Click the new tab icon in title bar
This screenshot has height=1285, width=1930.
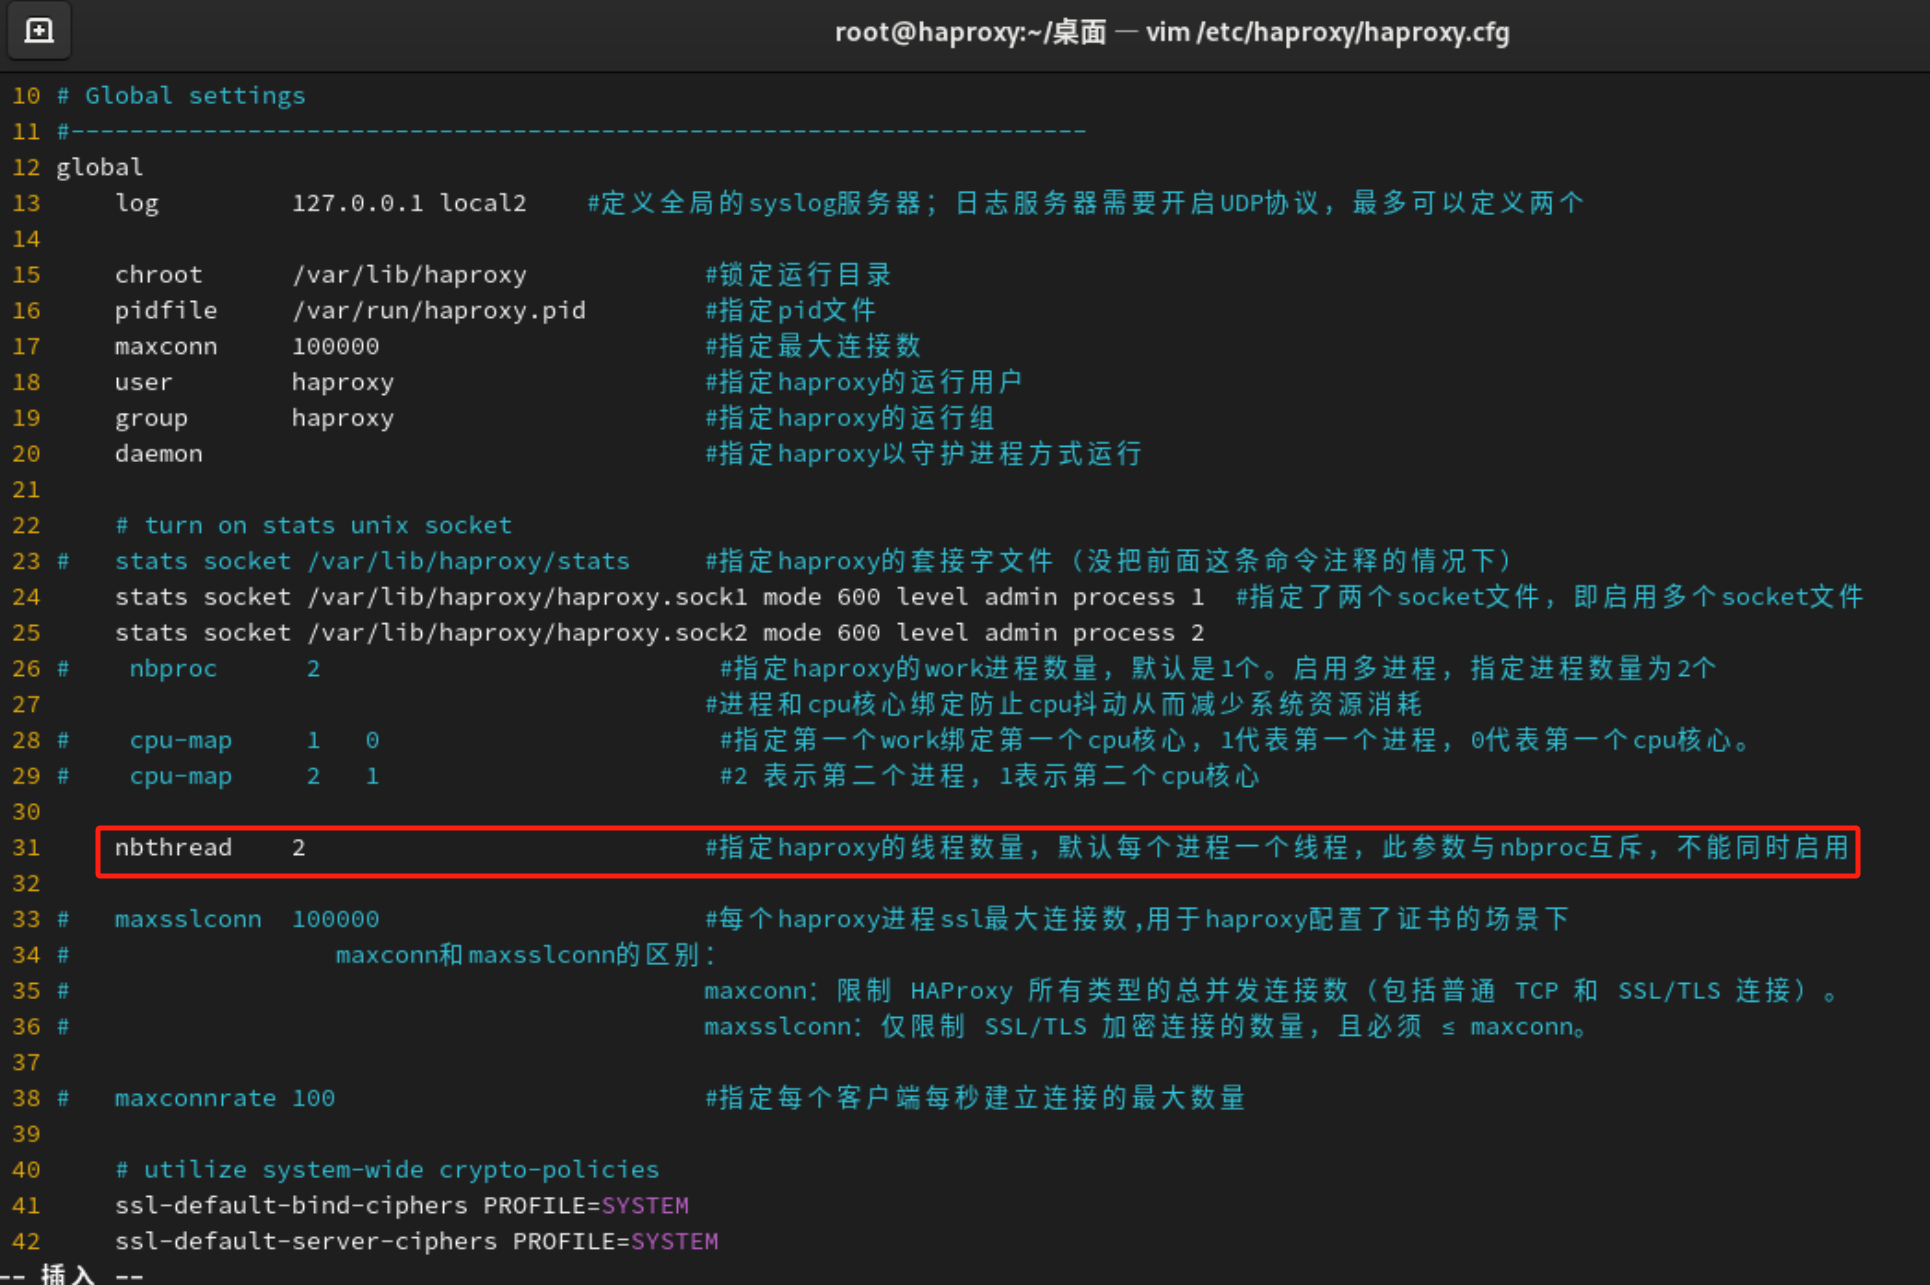[x=38, y=31]
